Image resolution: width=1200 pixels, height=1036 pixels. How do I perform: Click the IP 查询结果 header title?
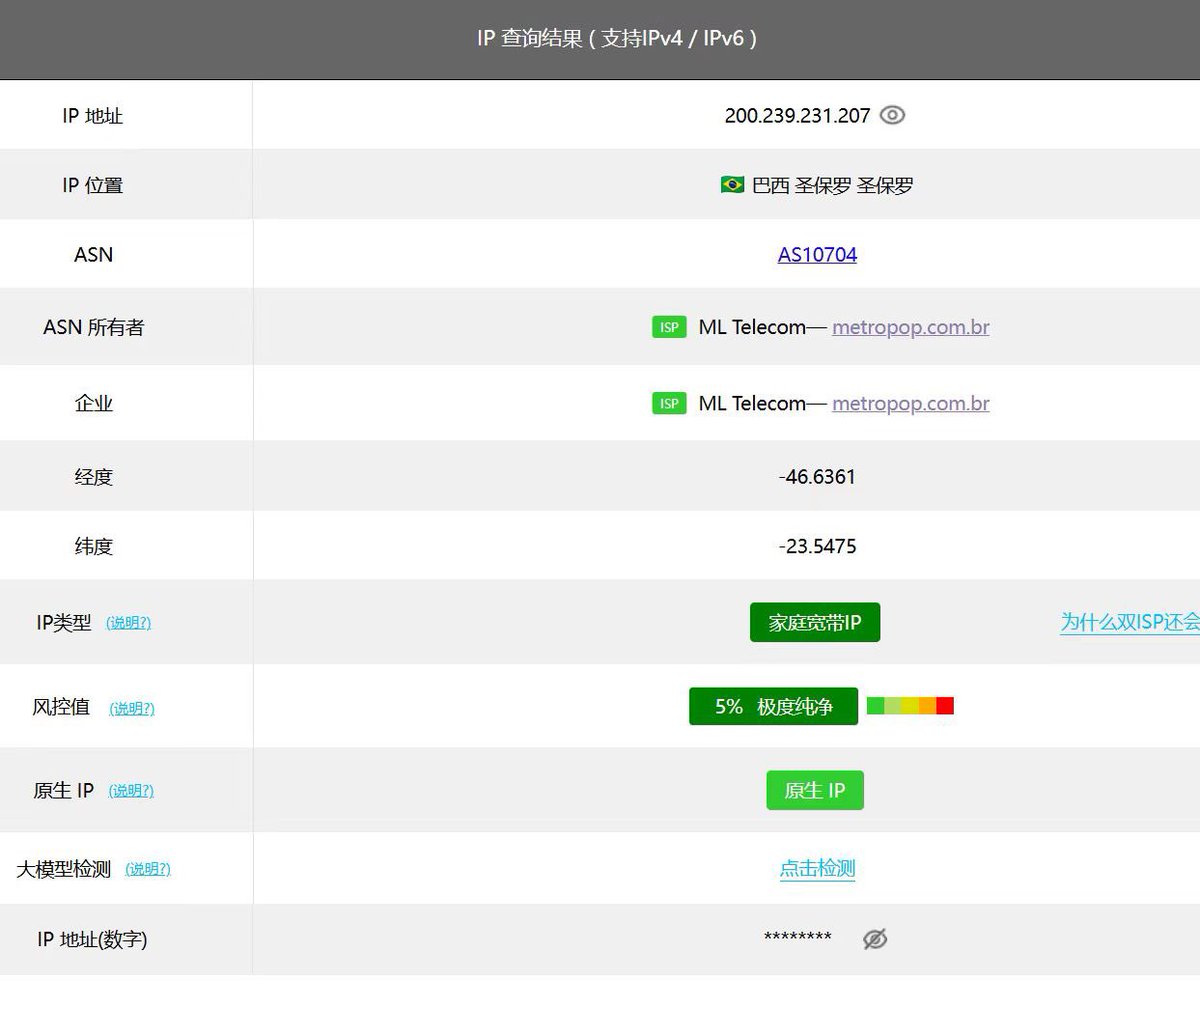click(617, 39)
